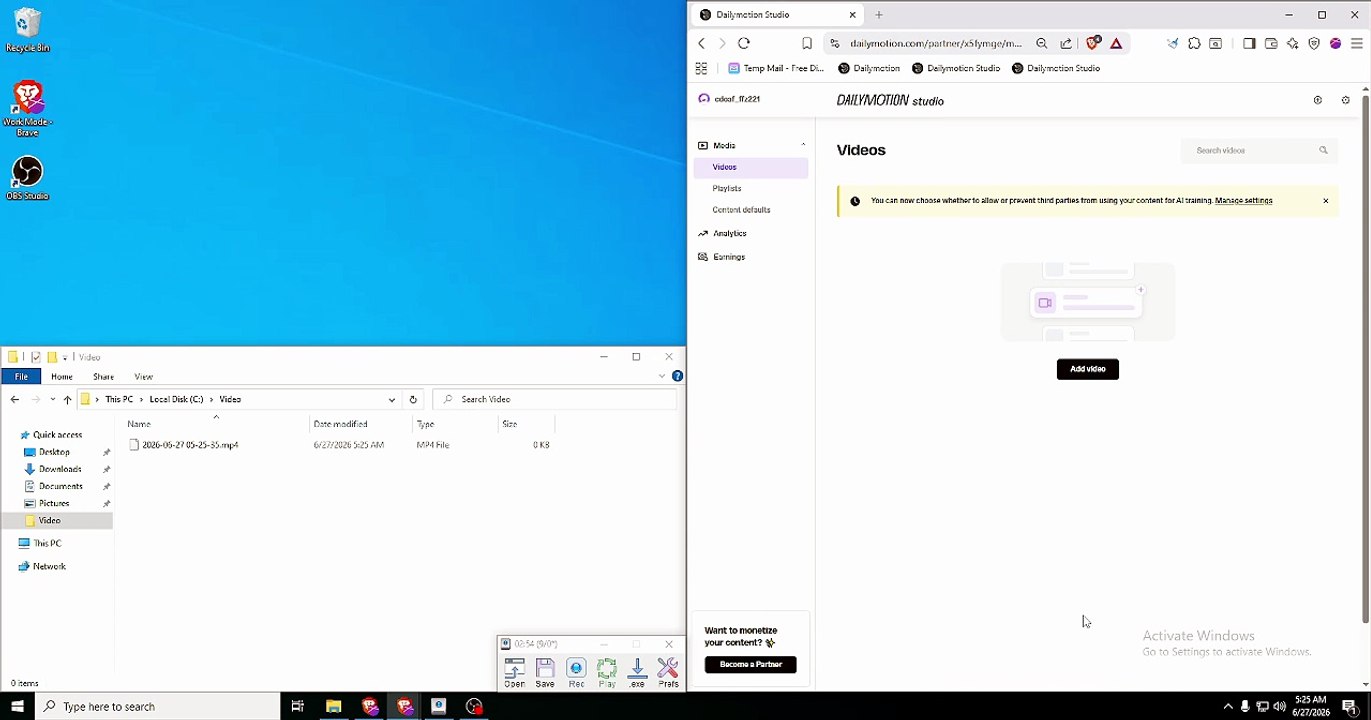The height and width of the screenshot is (720, 1371).
Task: Reload the Dailymotion page in Brave
Action: pos(743,43)
